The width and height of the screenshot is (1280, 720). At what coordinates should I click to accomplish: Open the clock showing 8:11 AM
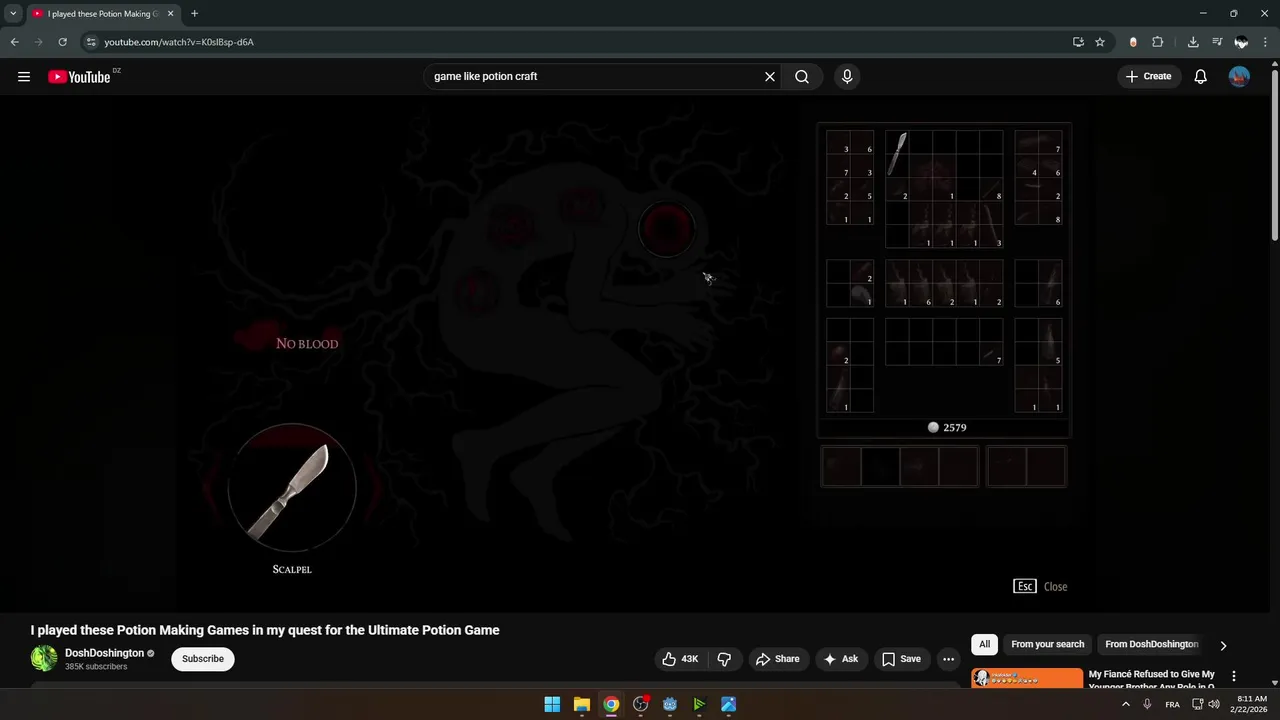pos(1252,705)
